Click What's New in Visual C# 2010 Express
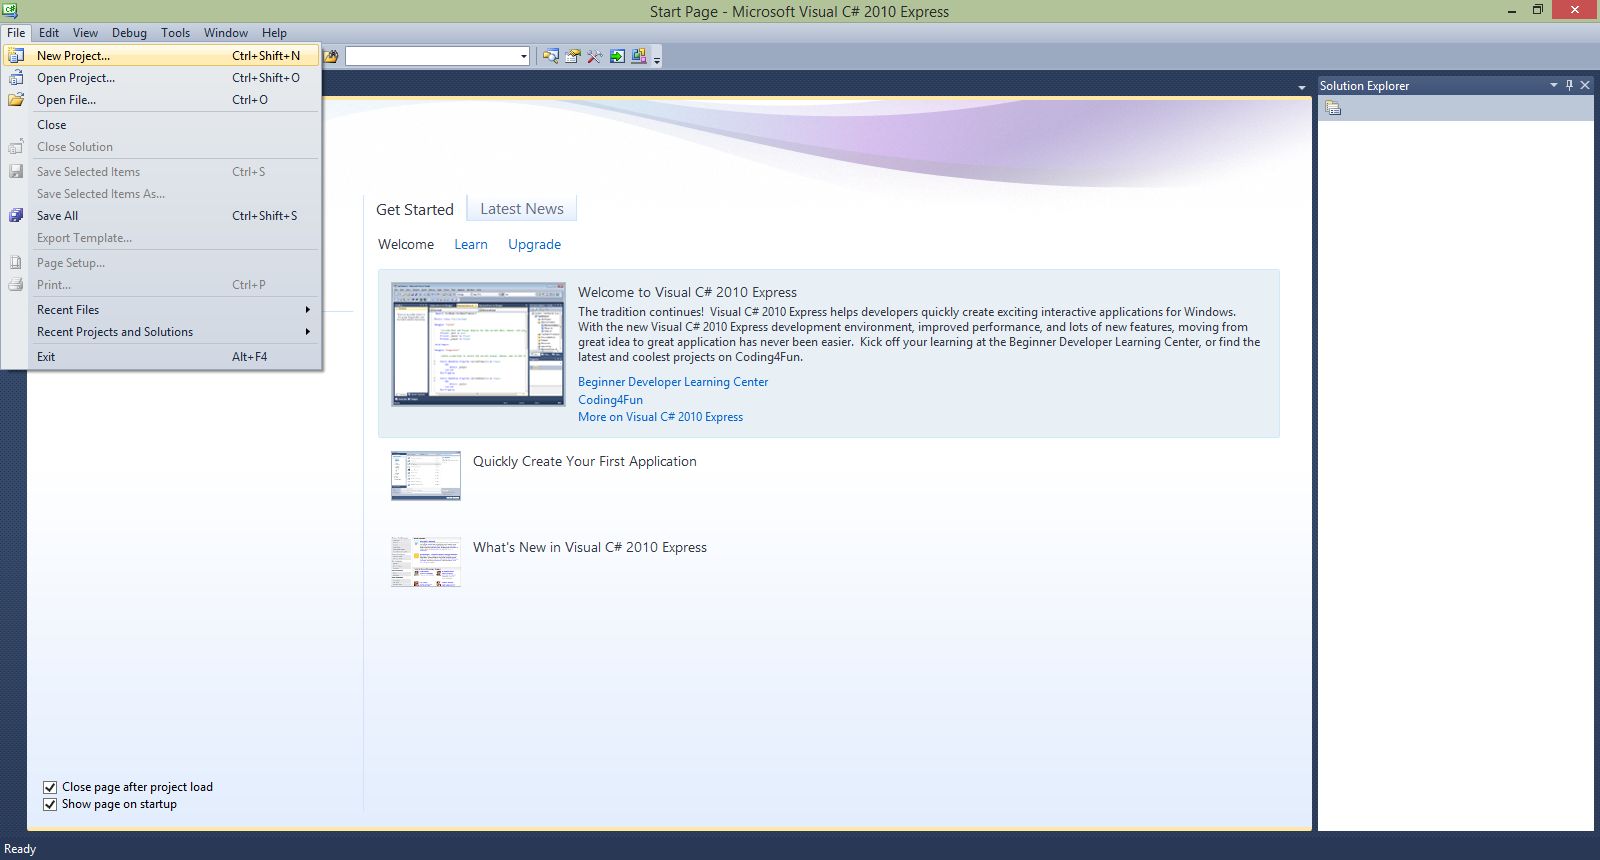 coord(590,547)
